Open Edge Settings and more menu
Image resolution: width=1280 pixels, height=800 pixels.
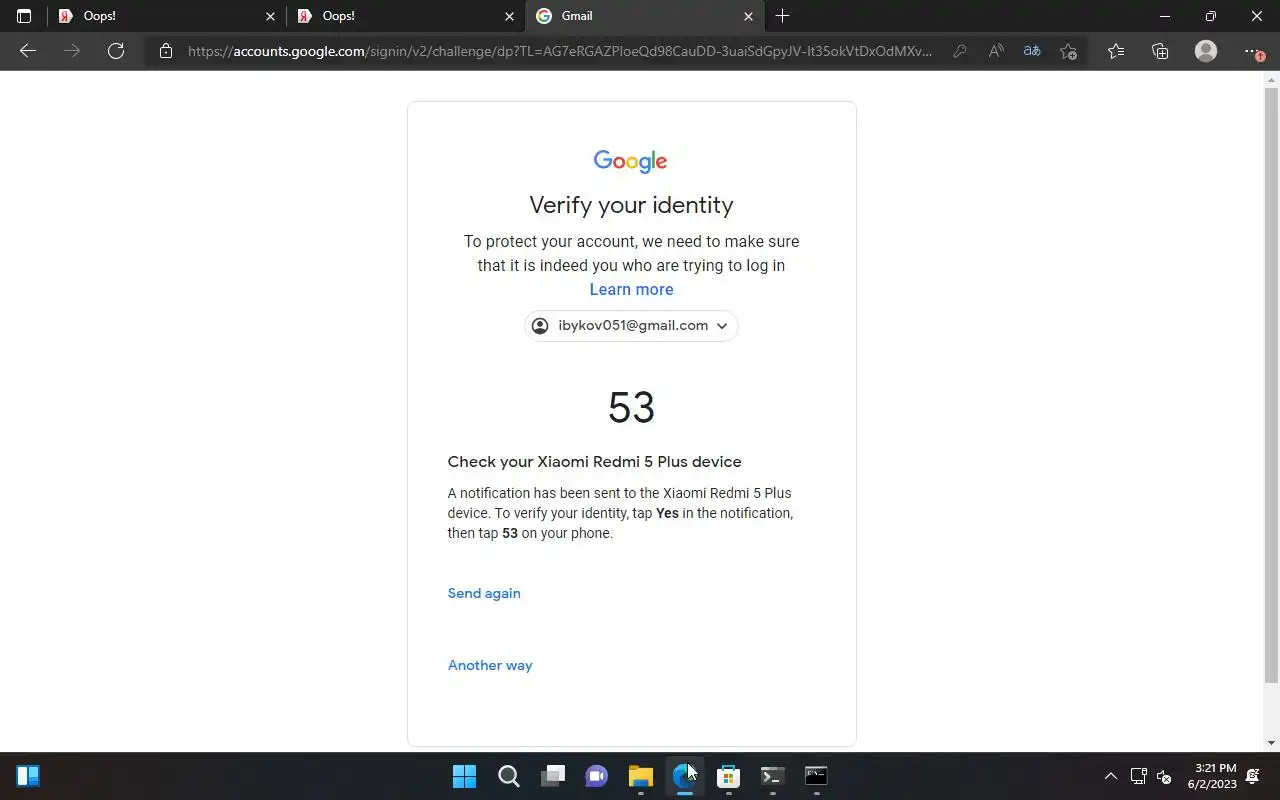(x=1252, y=51)
